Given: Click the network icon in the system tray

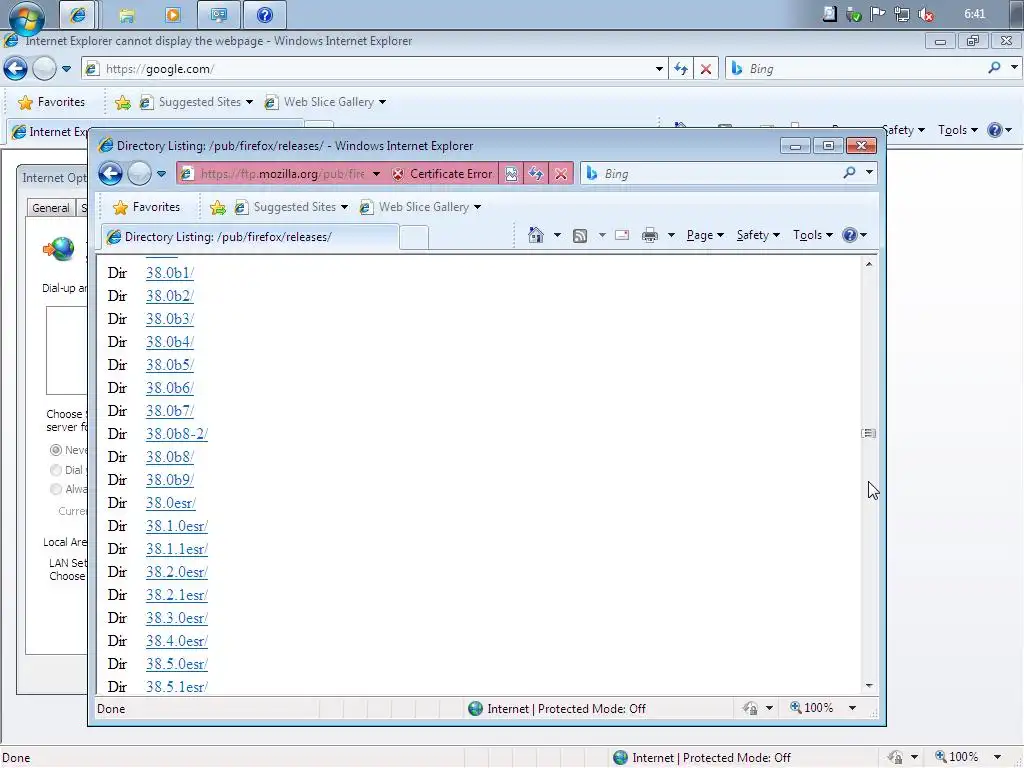Looking at the screenshot, I should coord(902,14).
